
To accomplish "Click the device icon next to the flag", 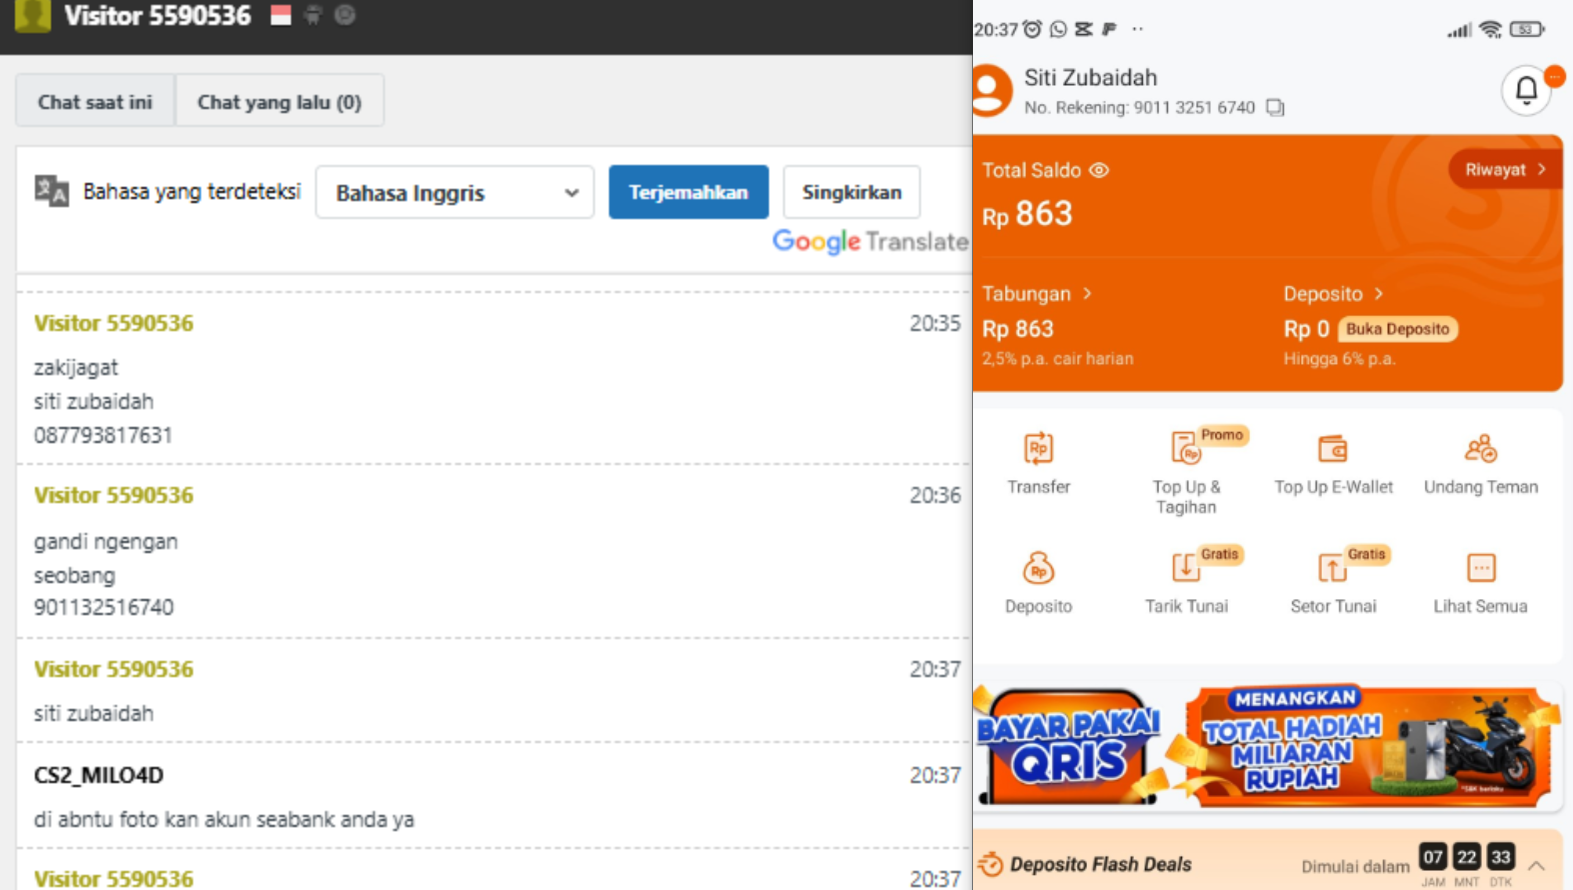I will click(313, 15).
